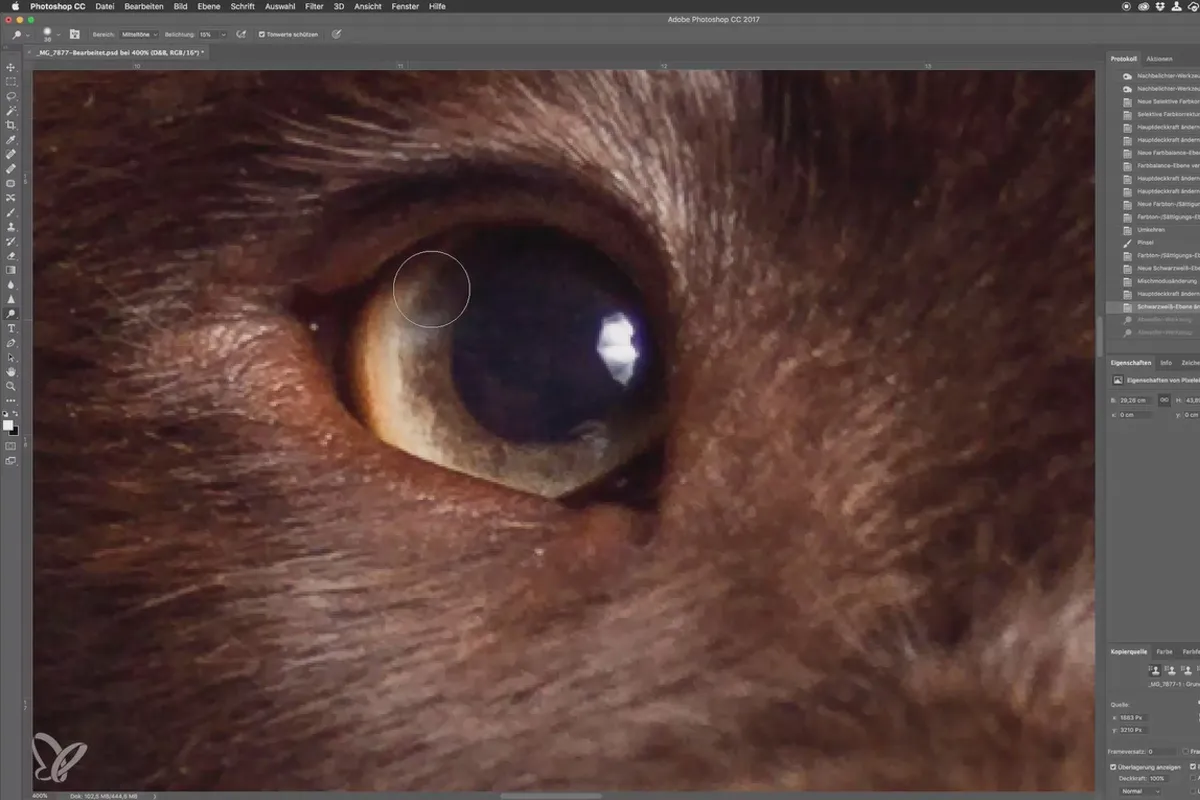Select the Brush tool
Image resolution: width=1200 pixels, height=800 pixels.
[x=11, y=213]
